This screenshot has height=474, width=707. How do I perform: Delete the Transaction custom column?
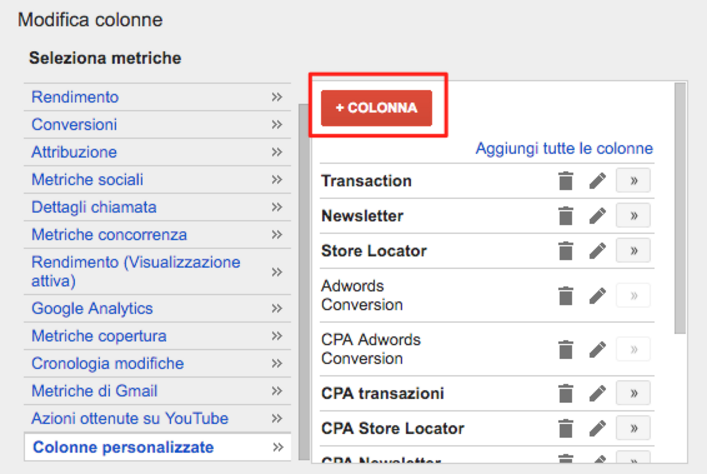[565, 181]
